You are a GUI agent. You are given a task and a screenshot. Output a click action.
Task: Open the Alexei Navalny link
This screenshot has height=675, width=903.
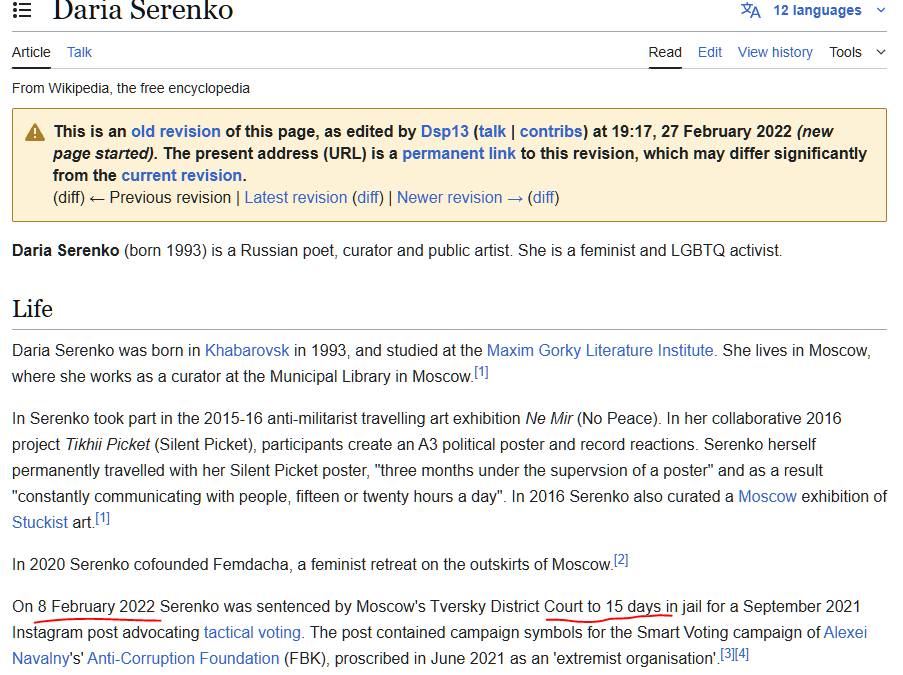845,632
